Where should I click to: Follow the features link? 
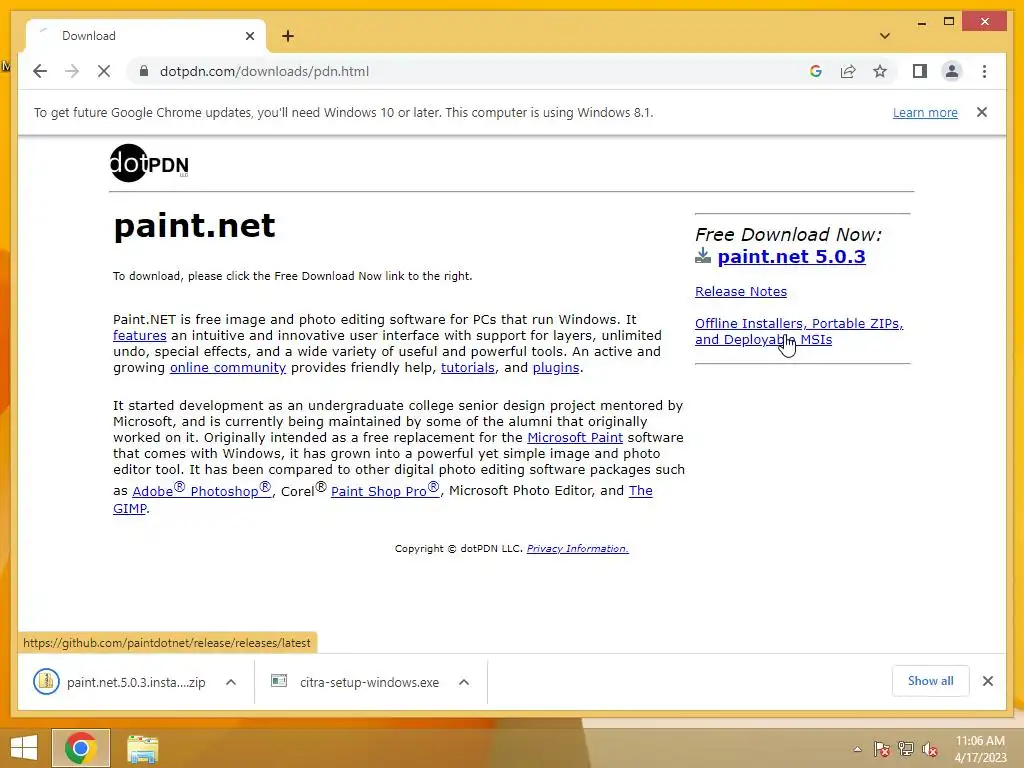[x=140, y=336]
